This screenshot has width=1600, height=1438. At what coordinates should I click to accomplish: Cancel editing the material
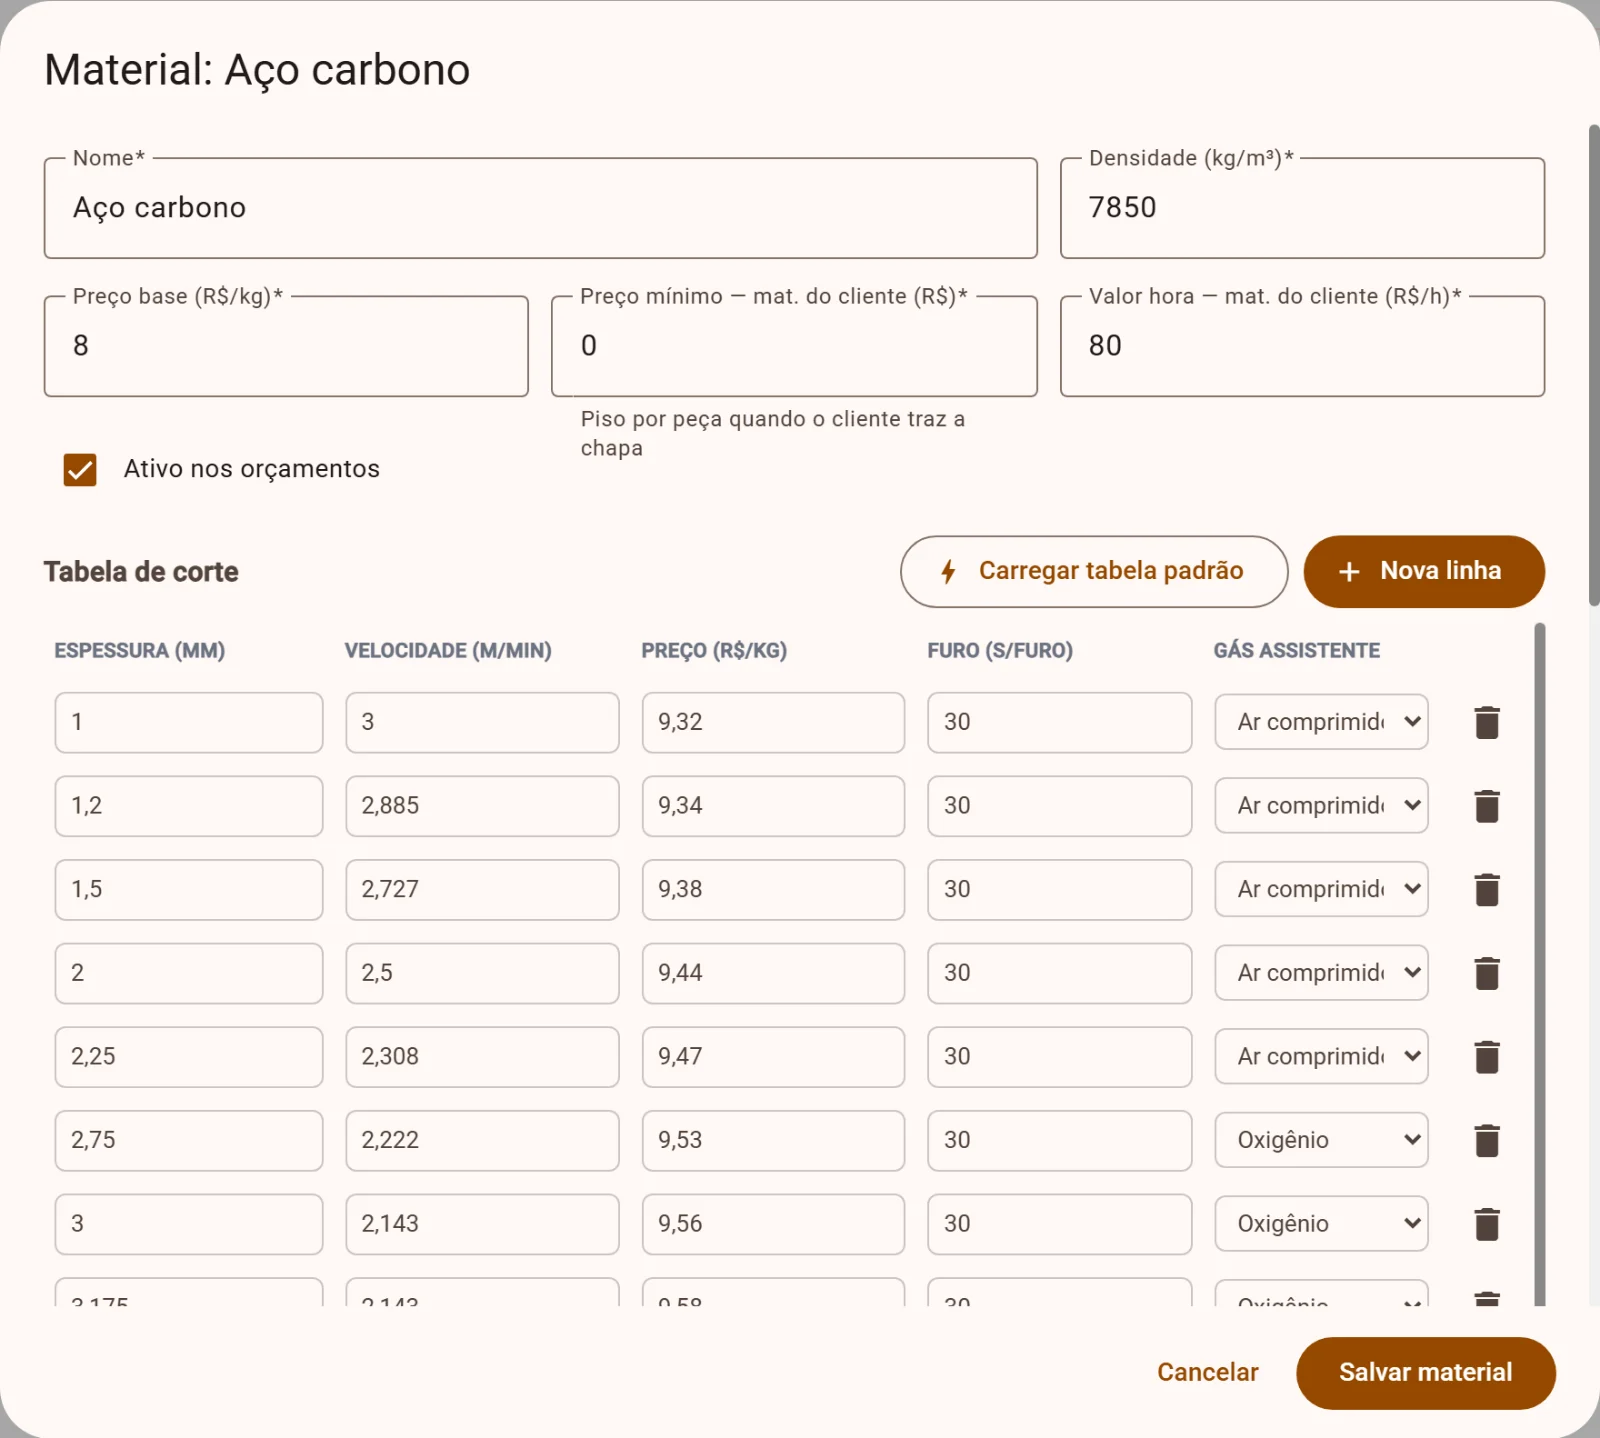point(1207,1372)
